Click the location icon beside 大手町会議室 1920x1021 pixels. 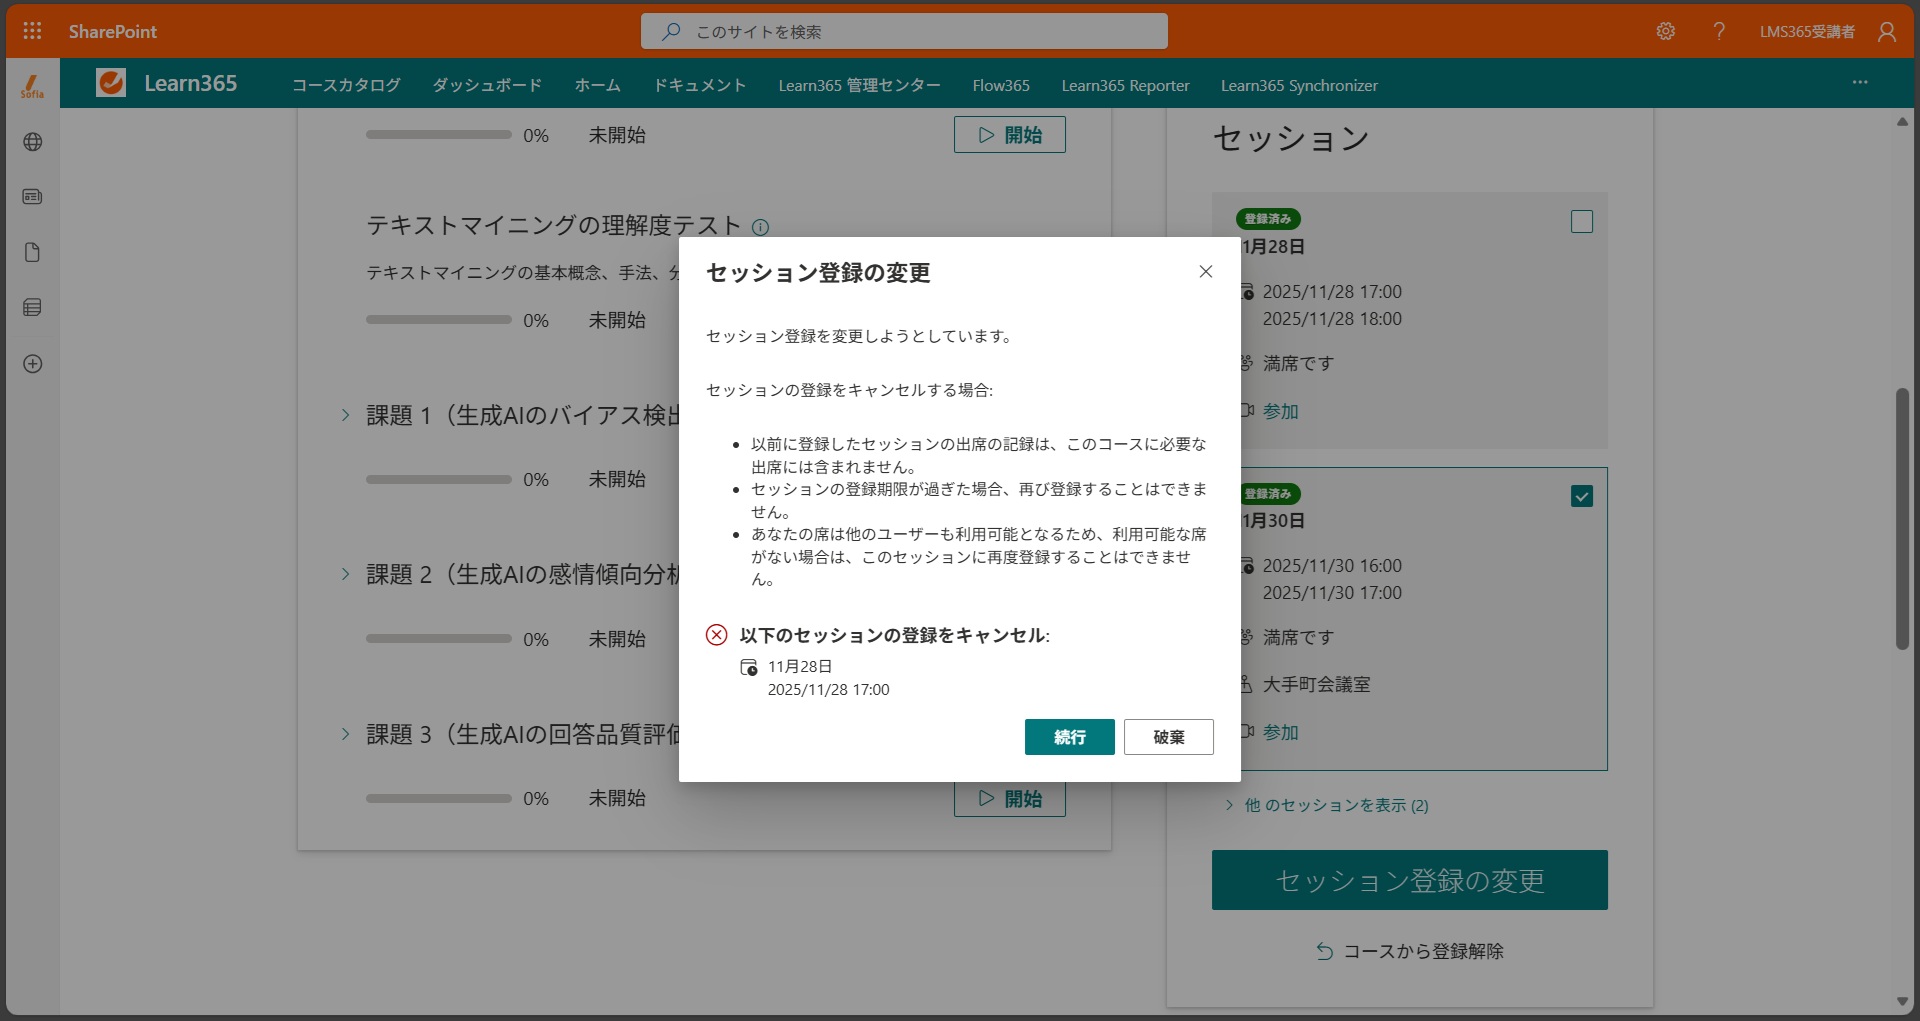(1246, 684)
